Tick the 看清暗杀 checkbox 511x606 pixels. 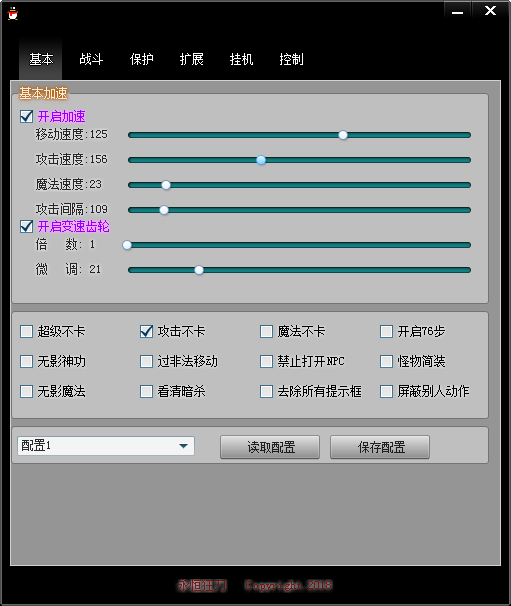146,392
